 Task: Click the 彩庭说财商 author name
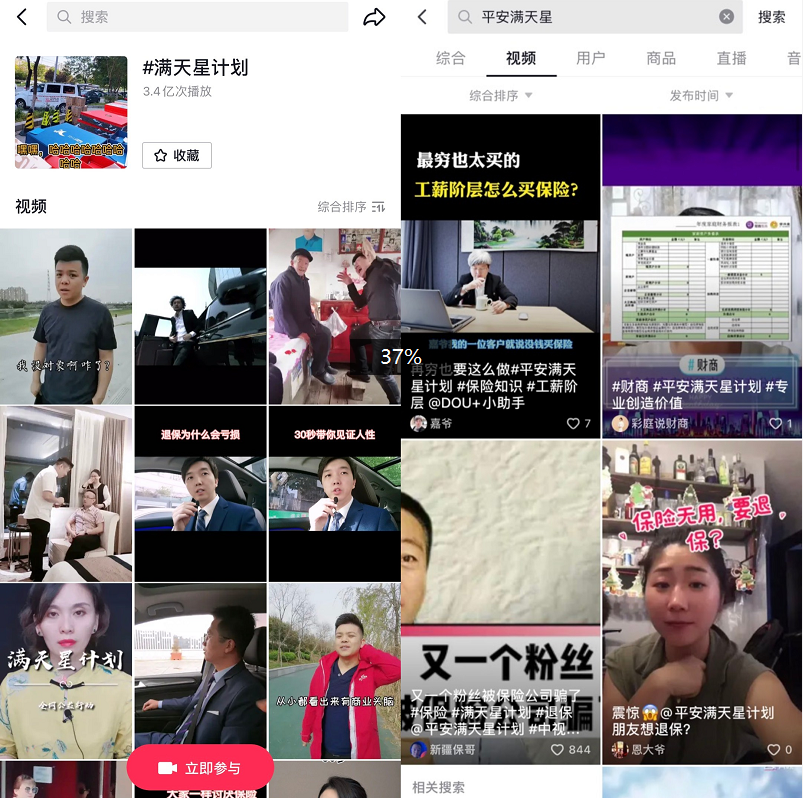(x=660, y=423)
